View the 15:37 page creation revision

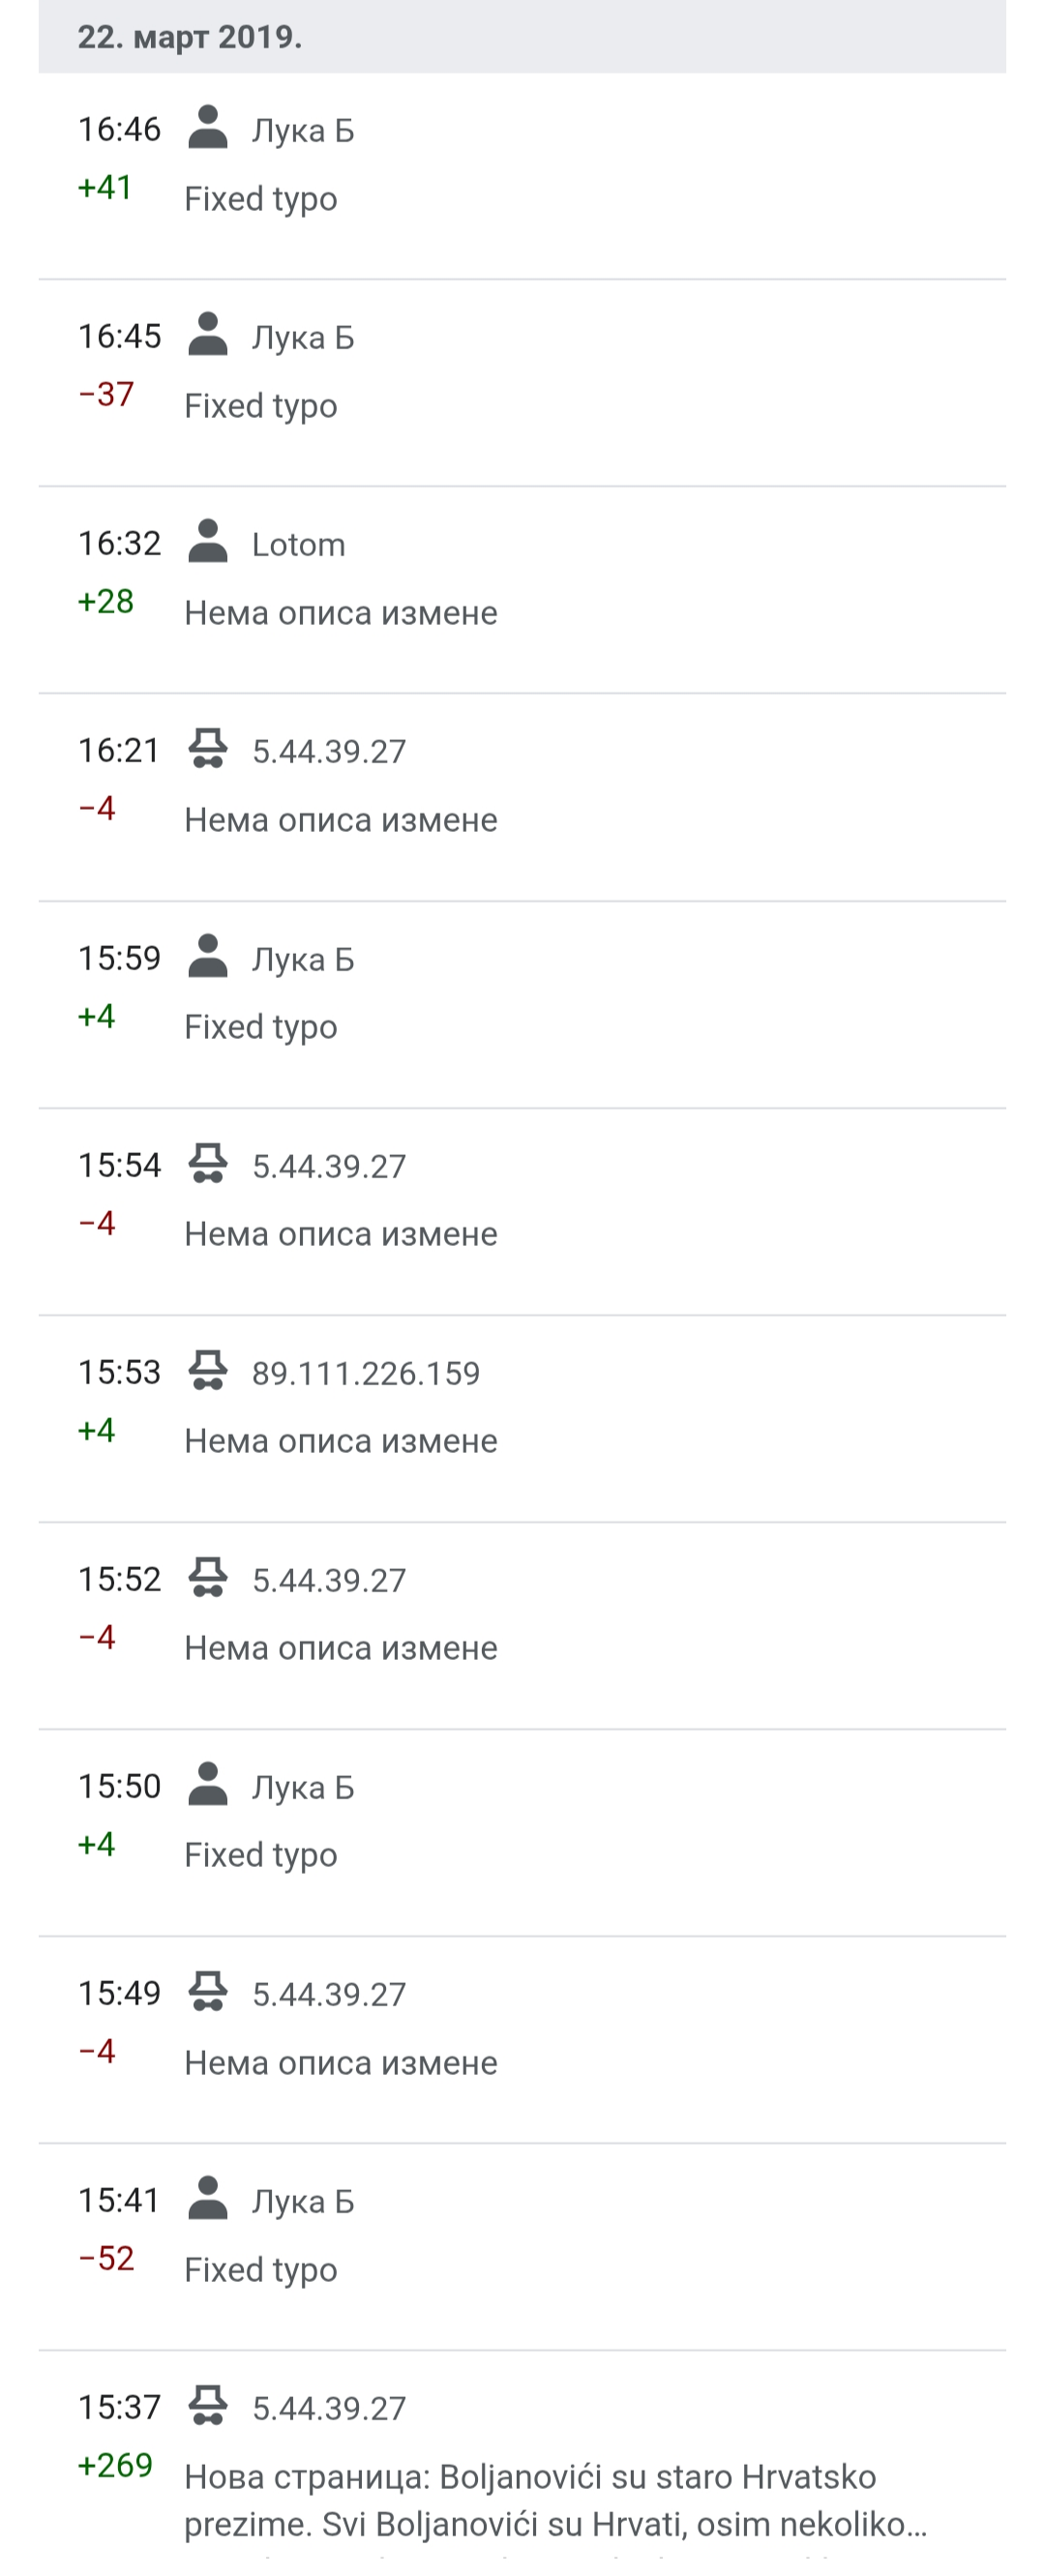119,2407
